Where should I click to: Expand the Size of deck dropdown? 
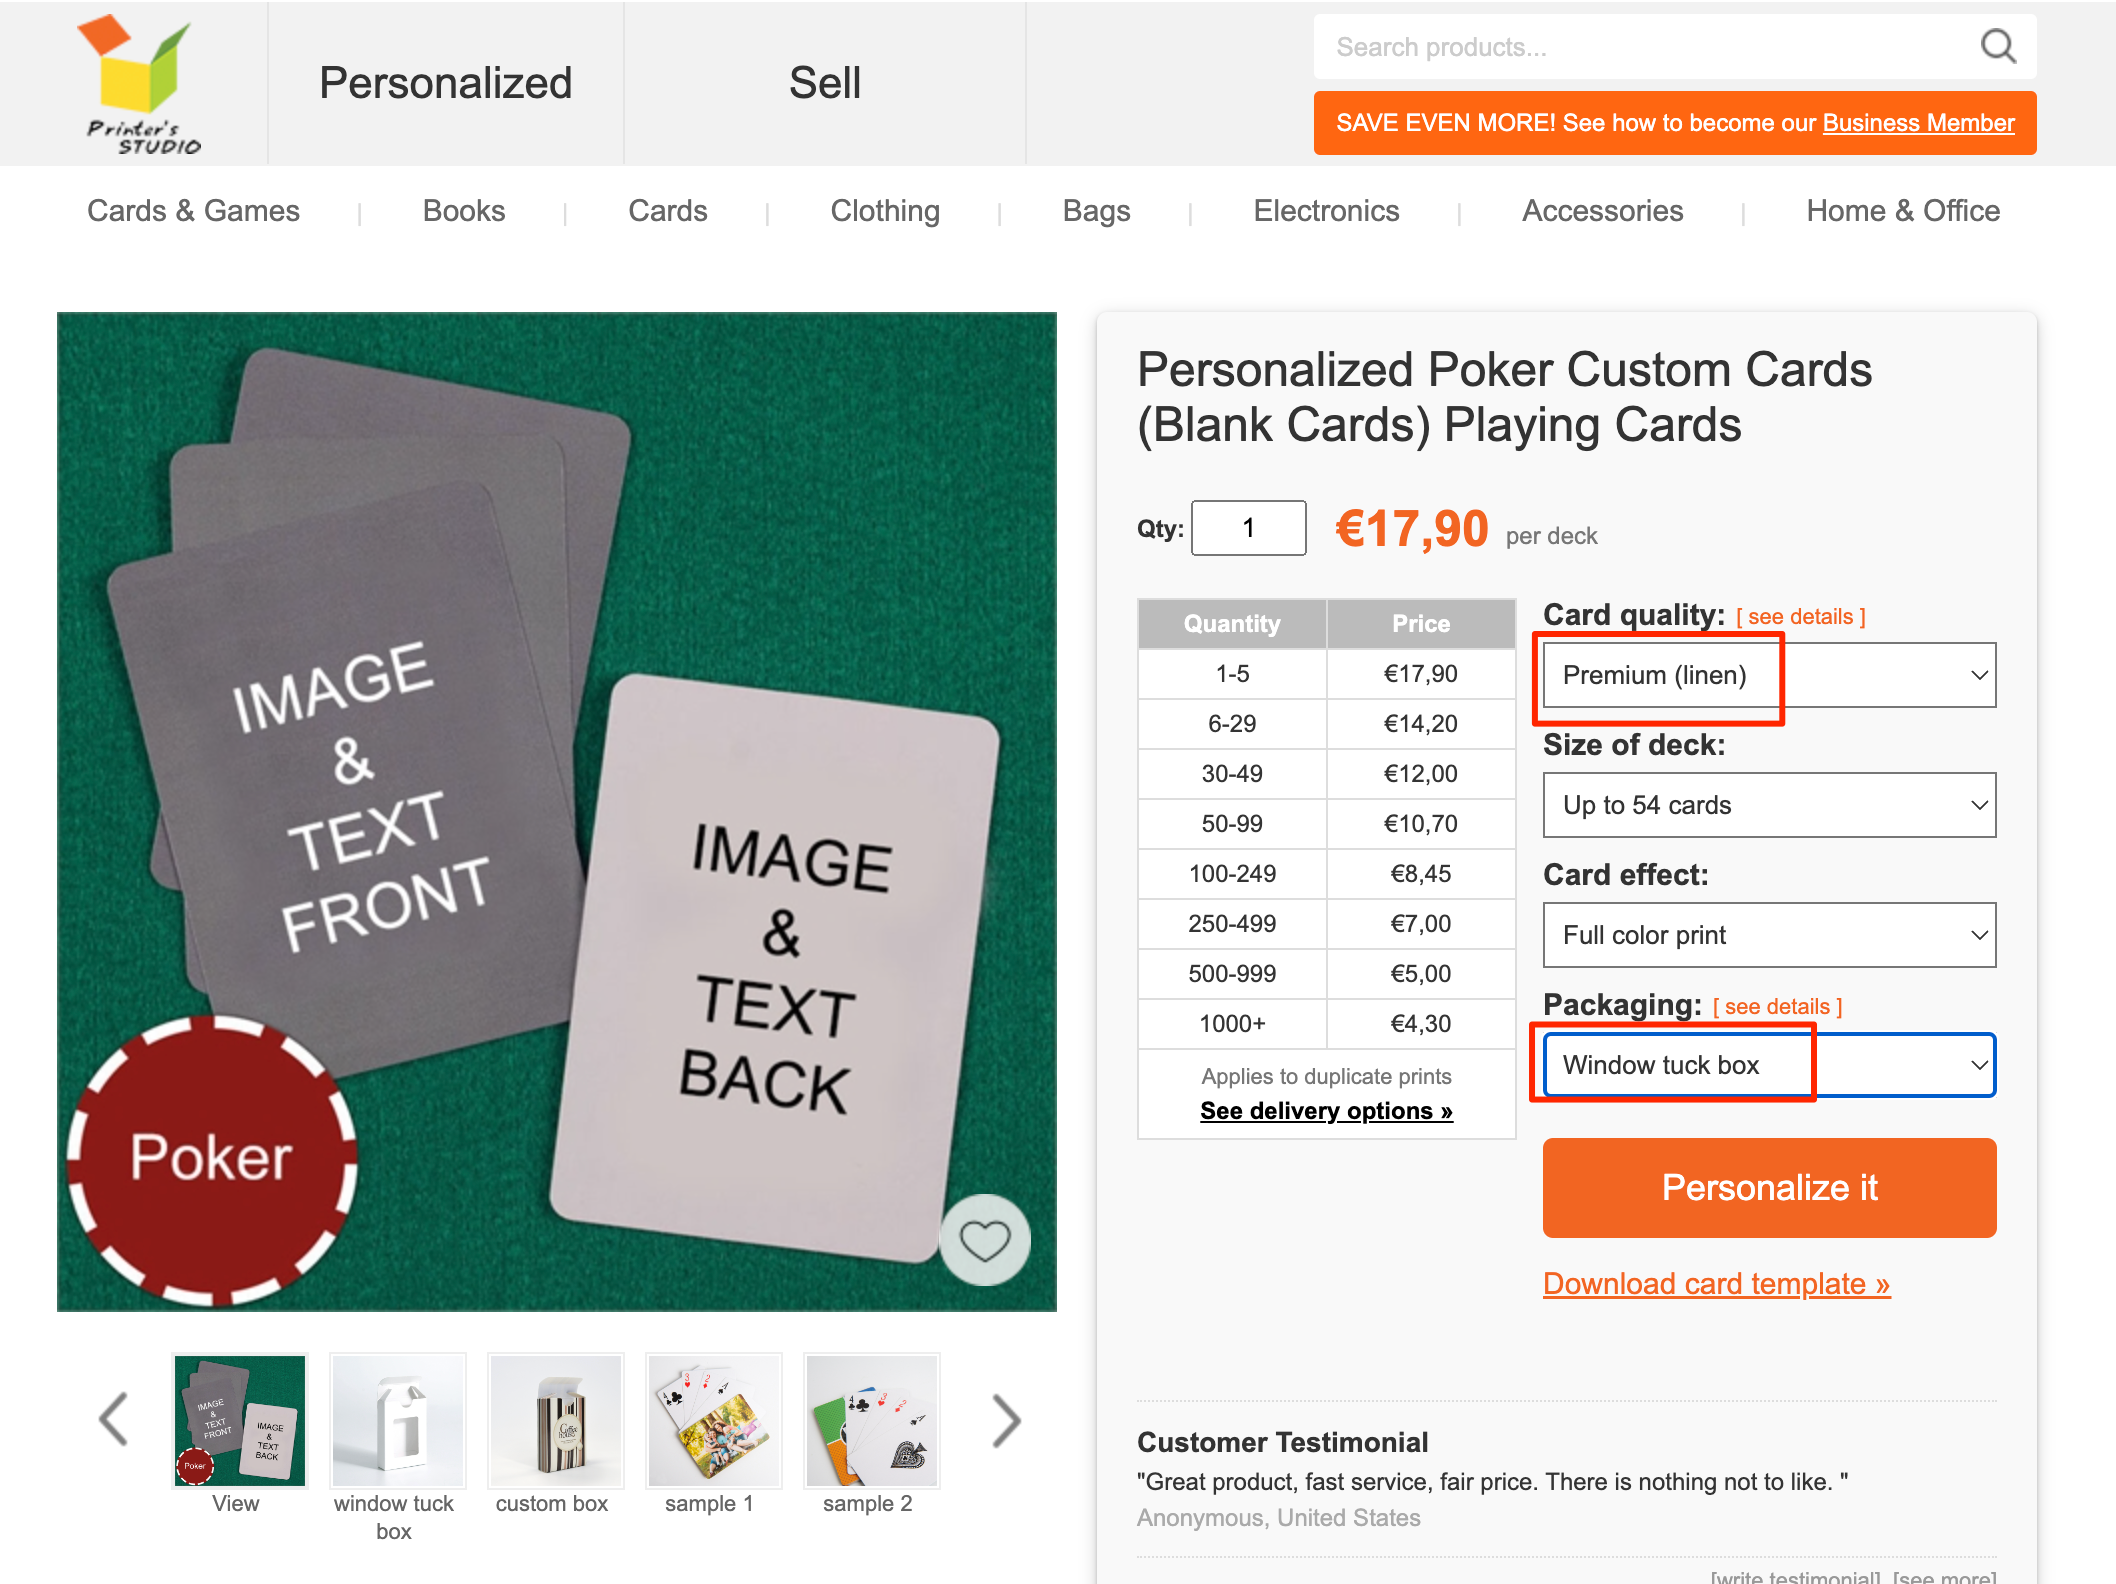1768,805
